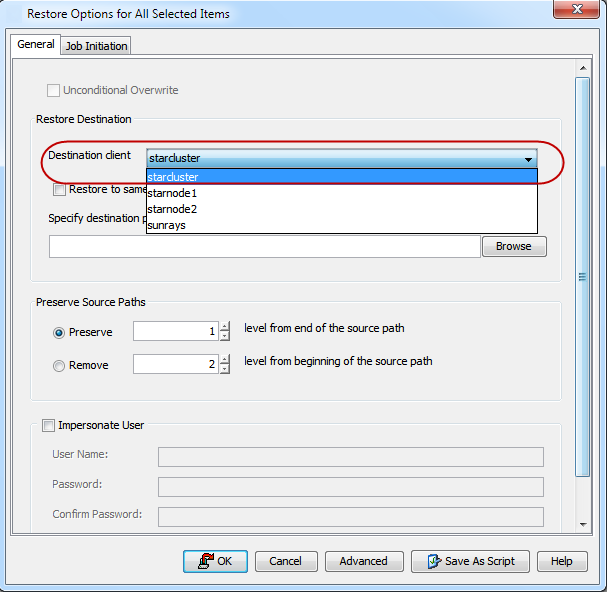This screenshot has height=592, width=607.
Task: Select the Remove radio button
Action: 60,366
